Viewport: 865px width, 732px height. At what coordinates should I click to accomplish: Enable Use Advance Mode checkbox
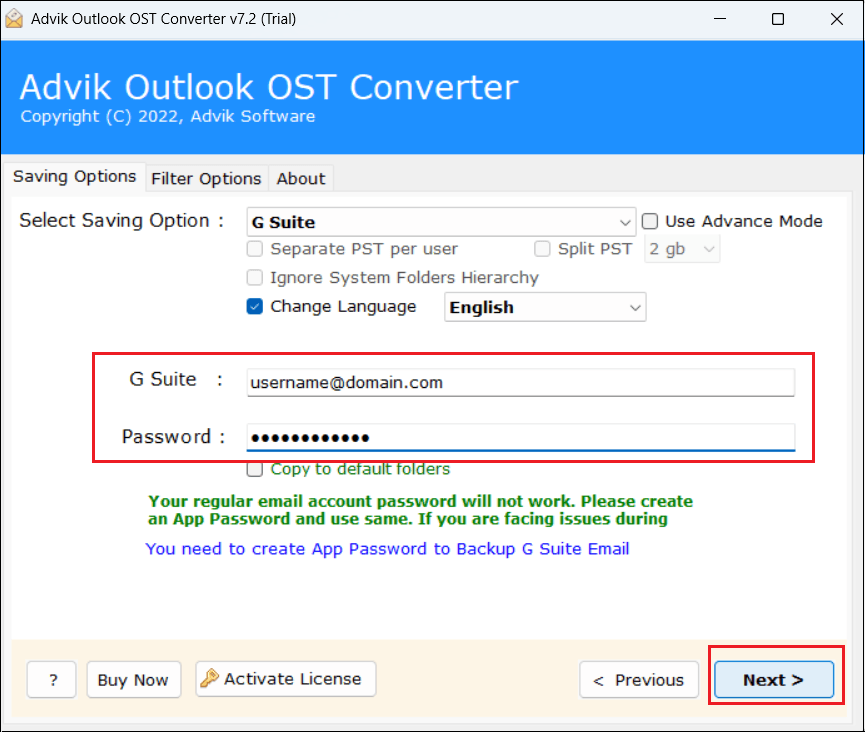pyautogui.click(x=650, y=222)
